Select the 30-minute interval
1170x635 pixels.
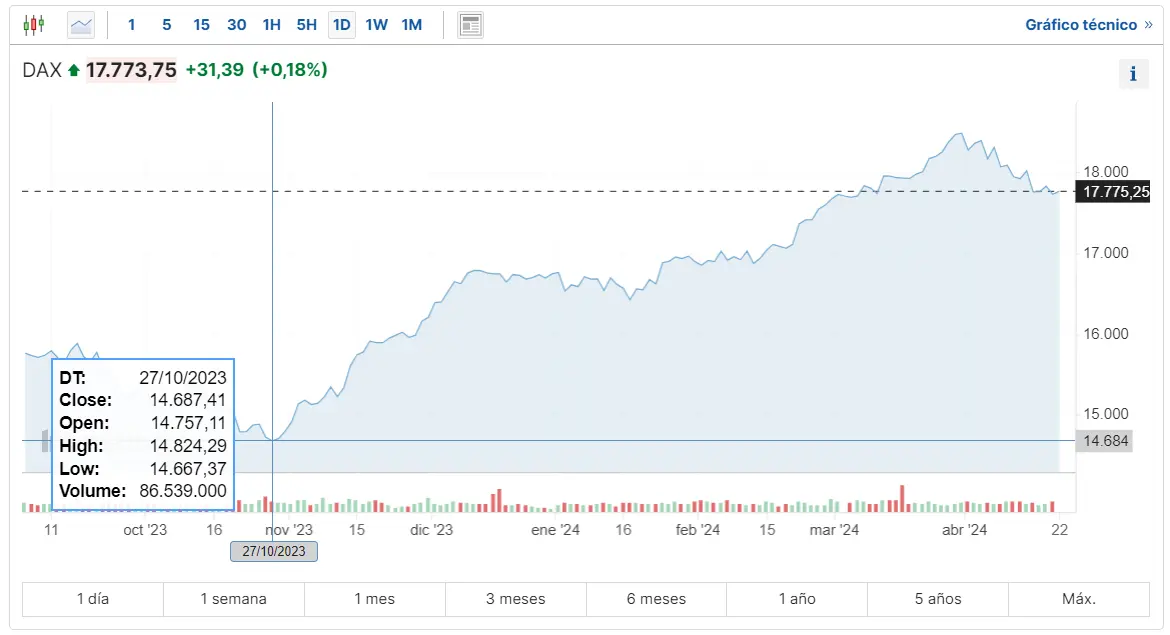236,24
